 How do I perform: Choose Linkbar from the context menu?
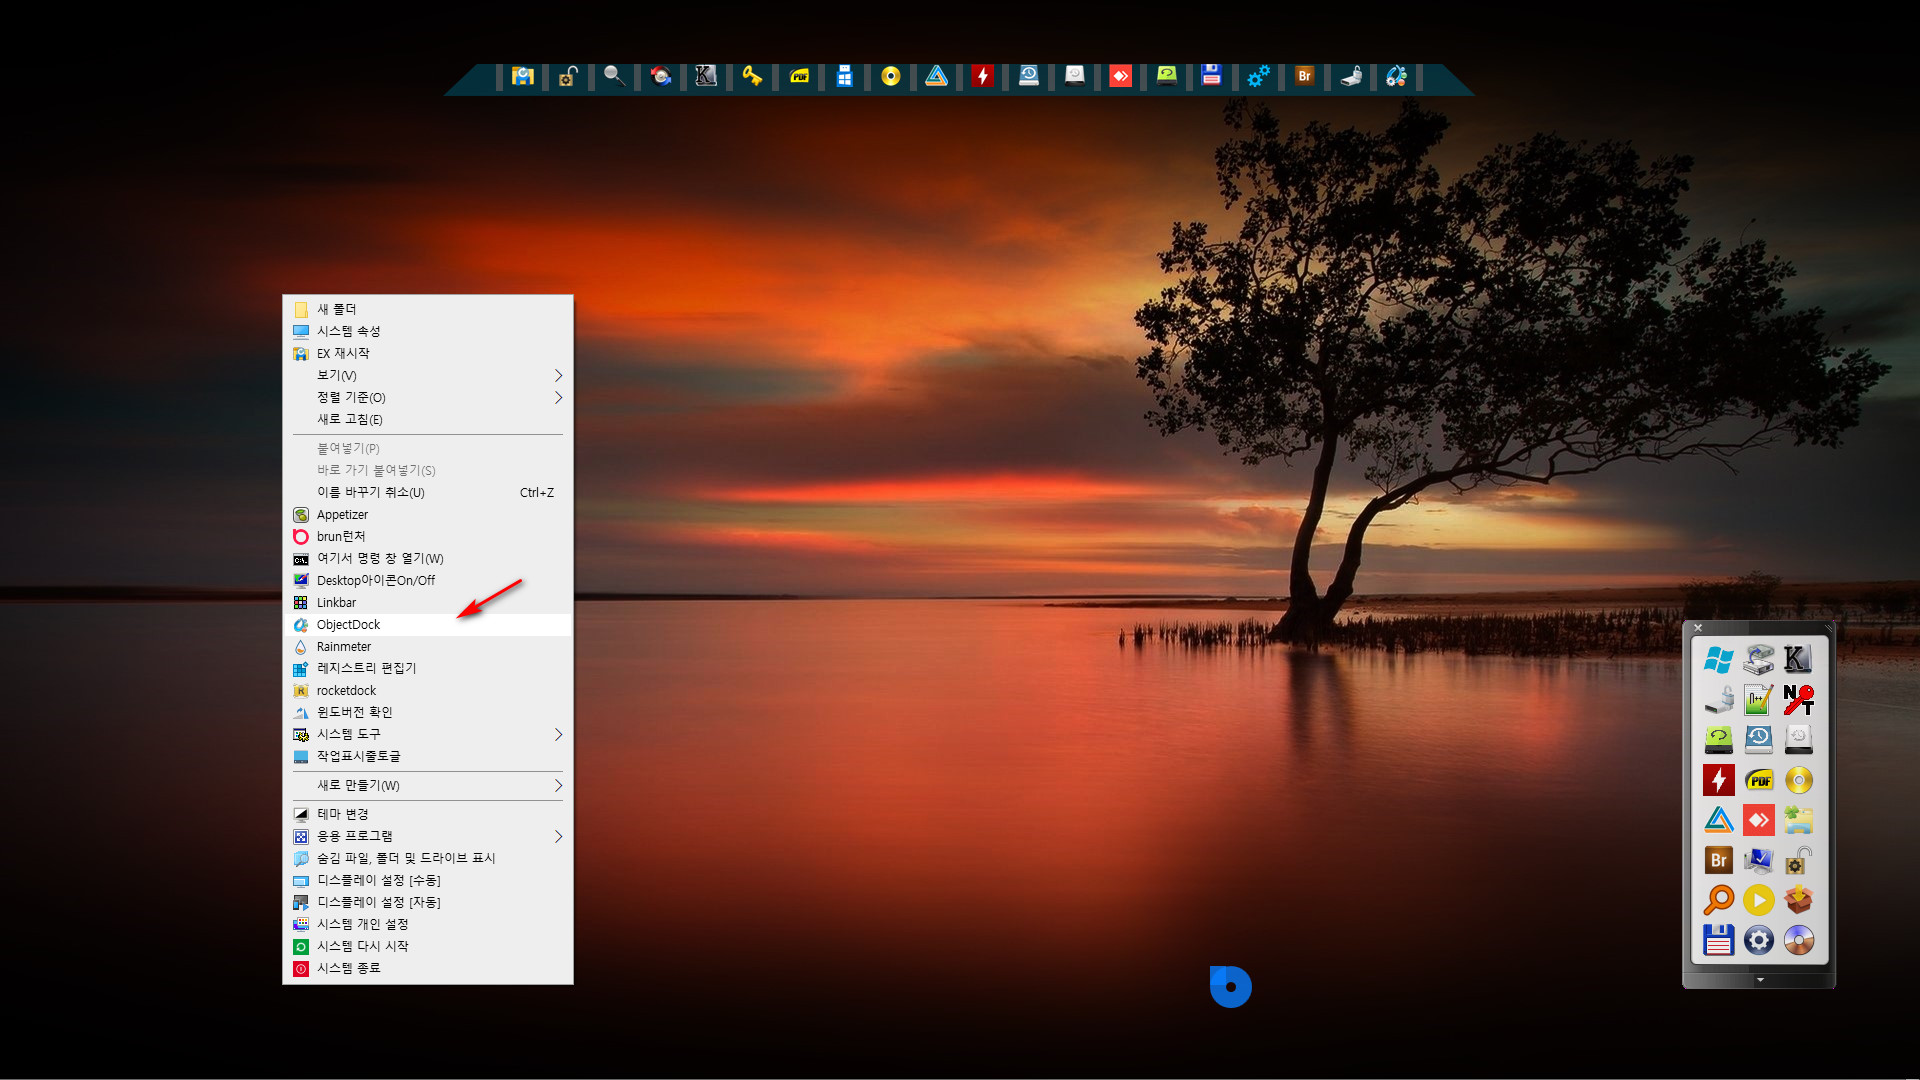coord(428,602)
